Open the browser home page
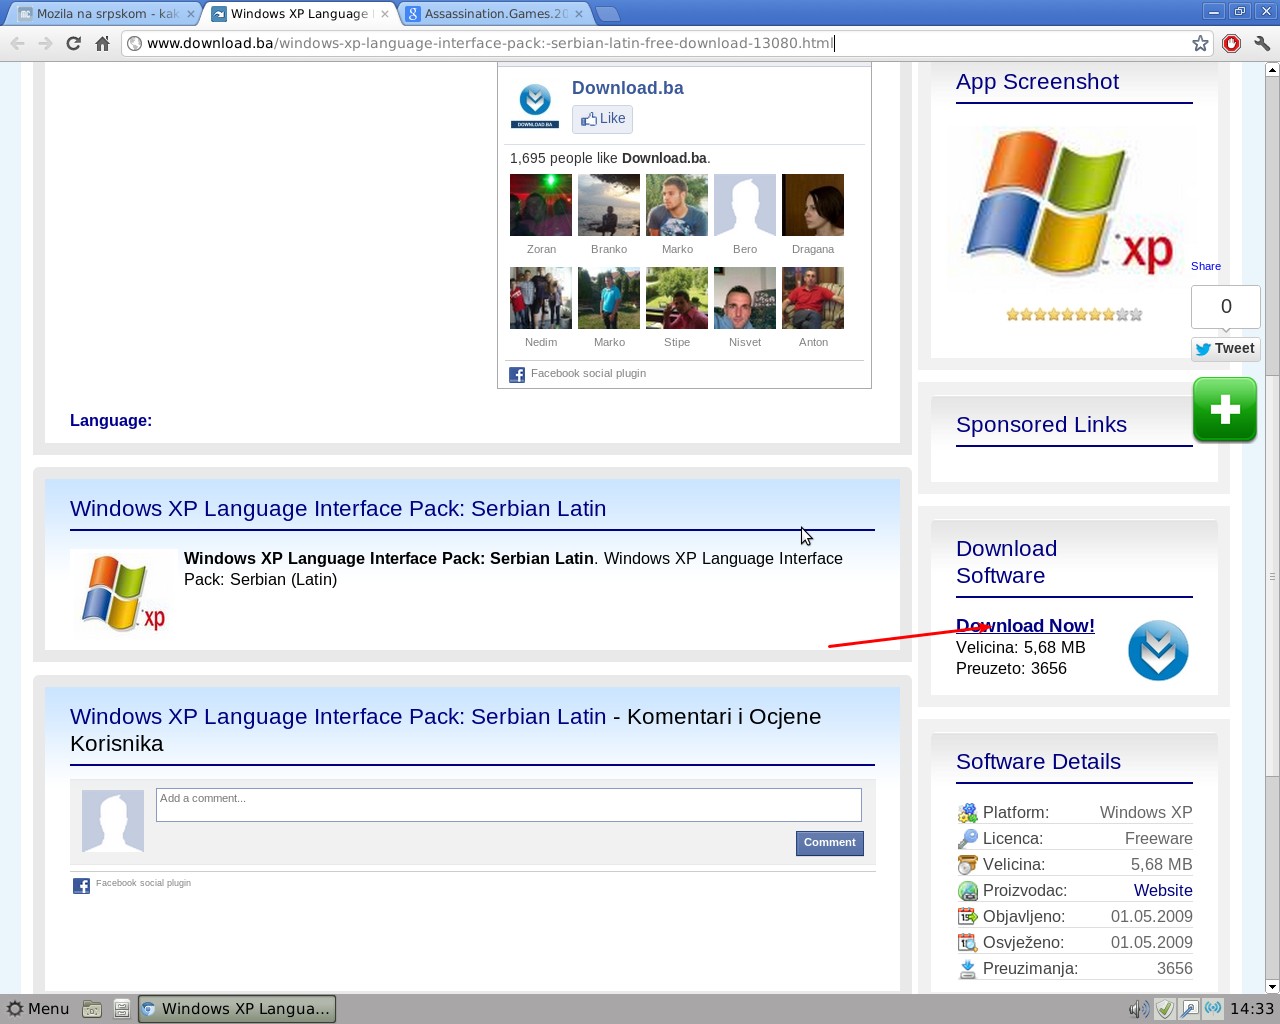 pos(102,43)
